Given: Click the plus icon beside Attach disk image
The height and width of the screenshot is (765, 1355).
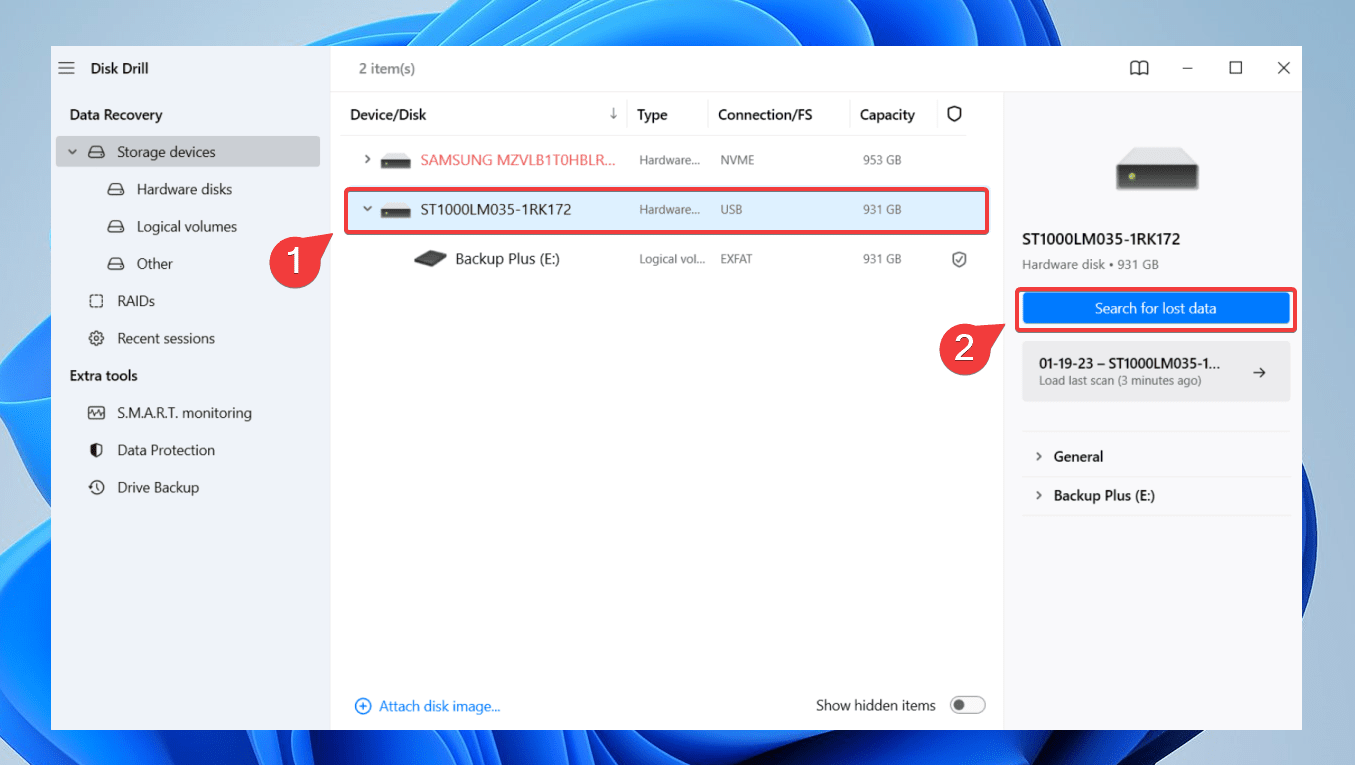Looking at the screenshot, I should point(363,706).
